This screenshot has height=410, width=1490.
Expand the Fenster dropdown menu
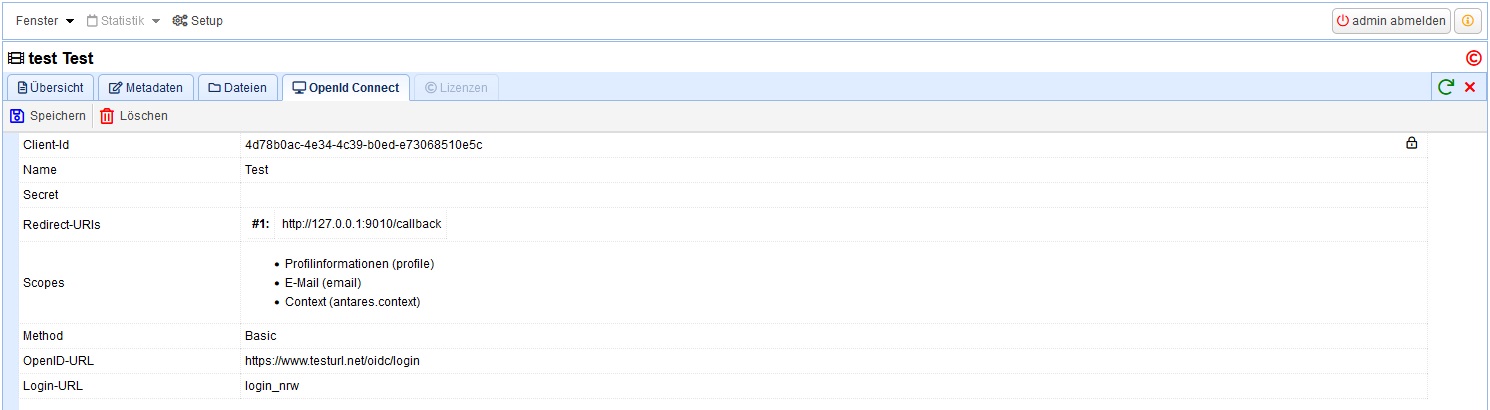point(45,21)
